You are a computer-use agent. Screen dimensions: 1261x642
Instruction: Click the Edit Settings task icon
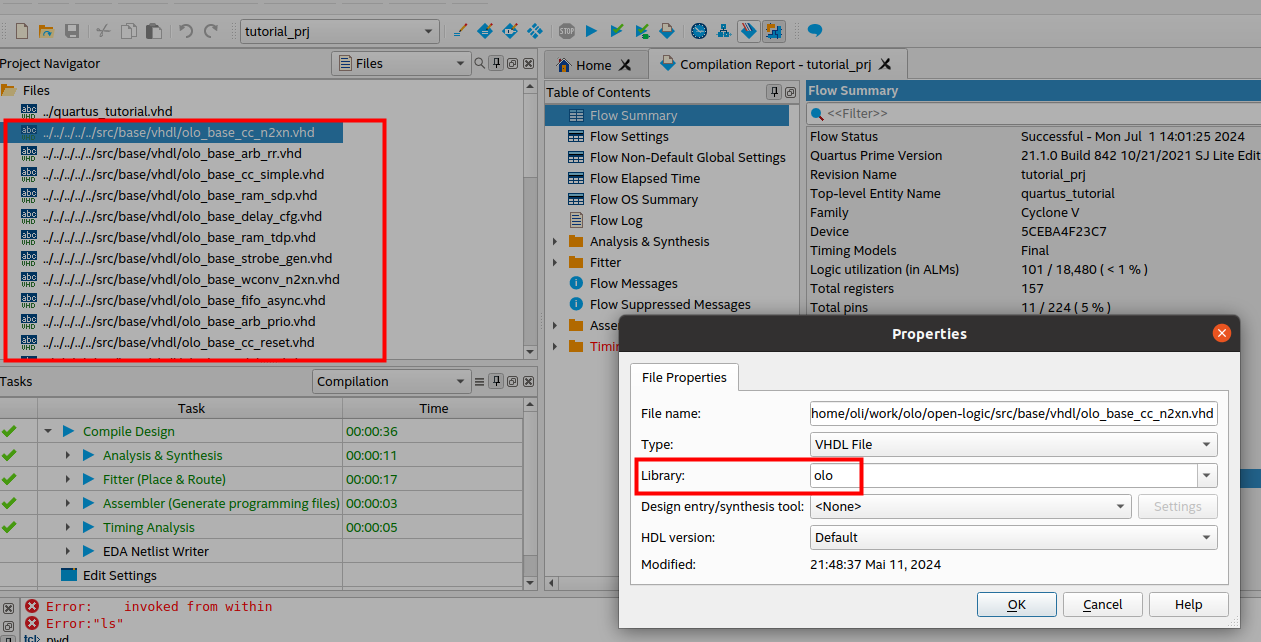68,575
